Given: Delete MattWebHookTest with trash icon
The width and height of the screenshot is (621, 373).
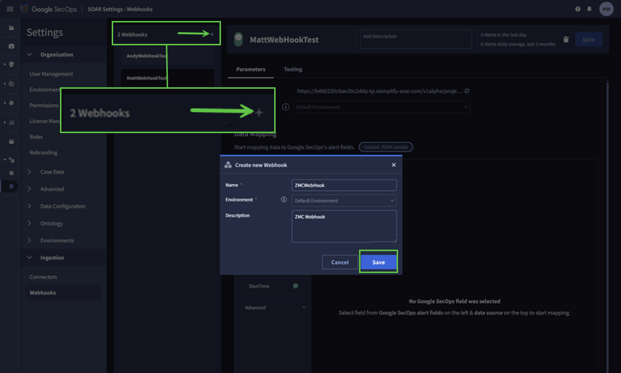Looking at the screenshot, I should [566, 39].
